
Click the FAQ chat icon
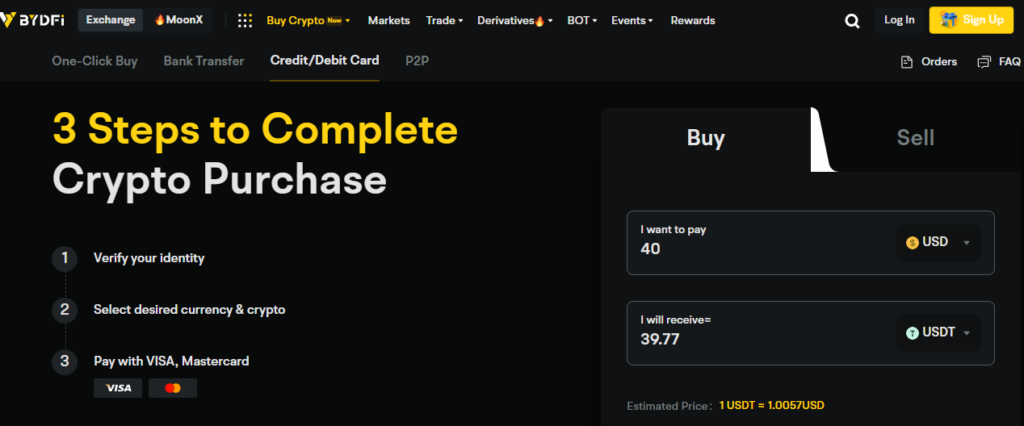click(984, 62)
